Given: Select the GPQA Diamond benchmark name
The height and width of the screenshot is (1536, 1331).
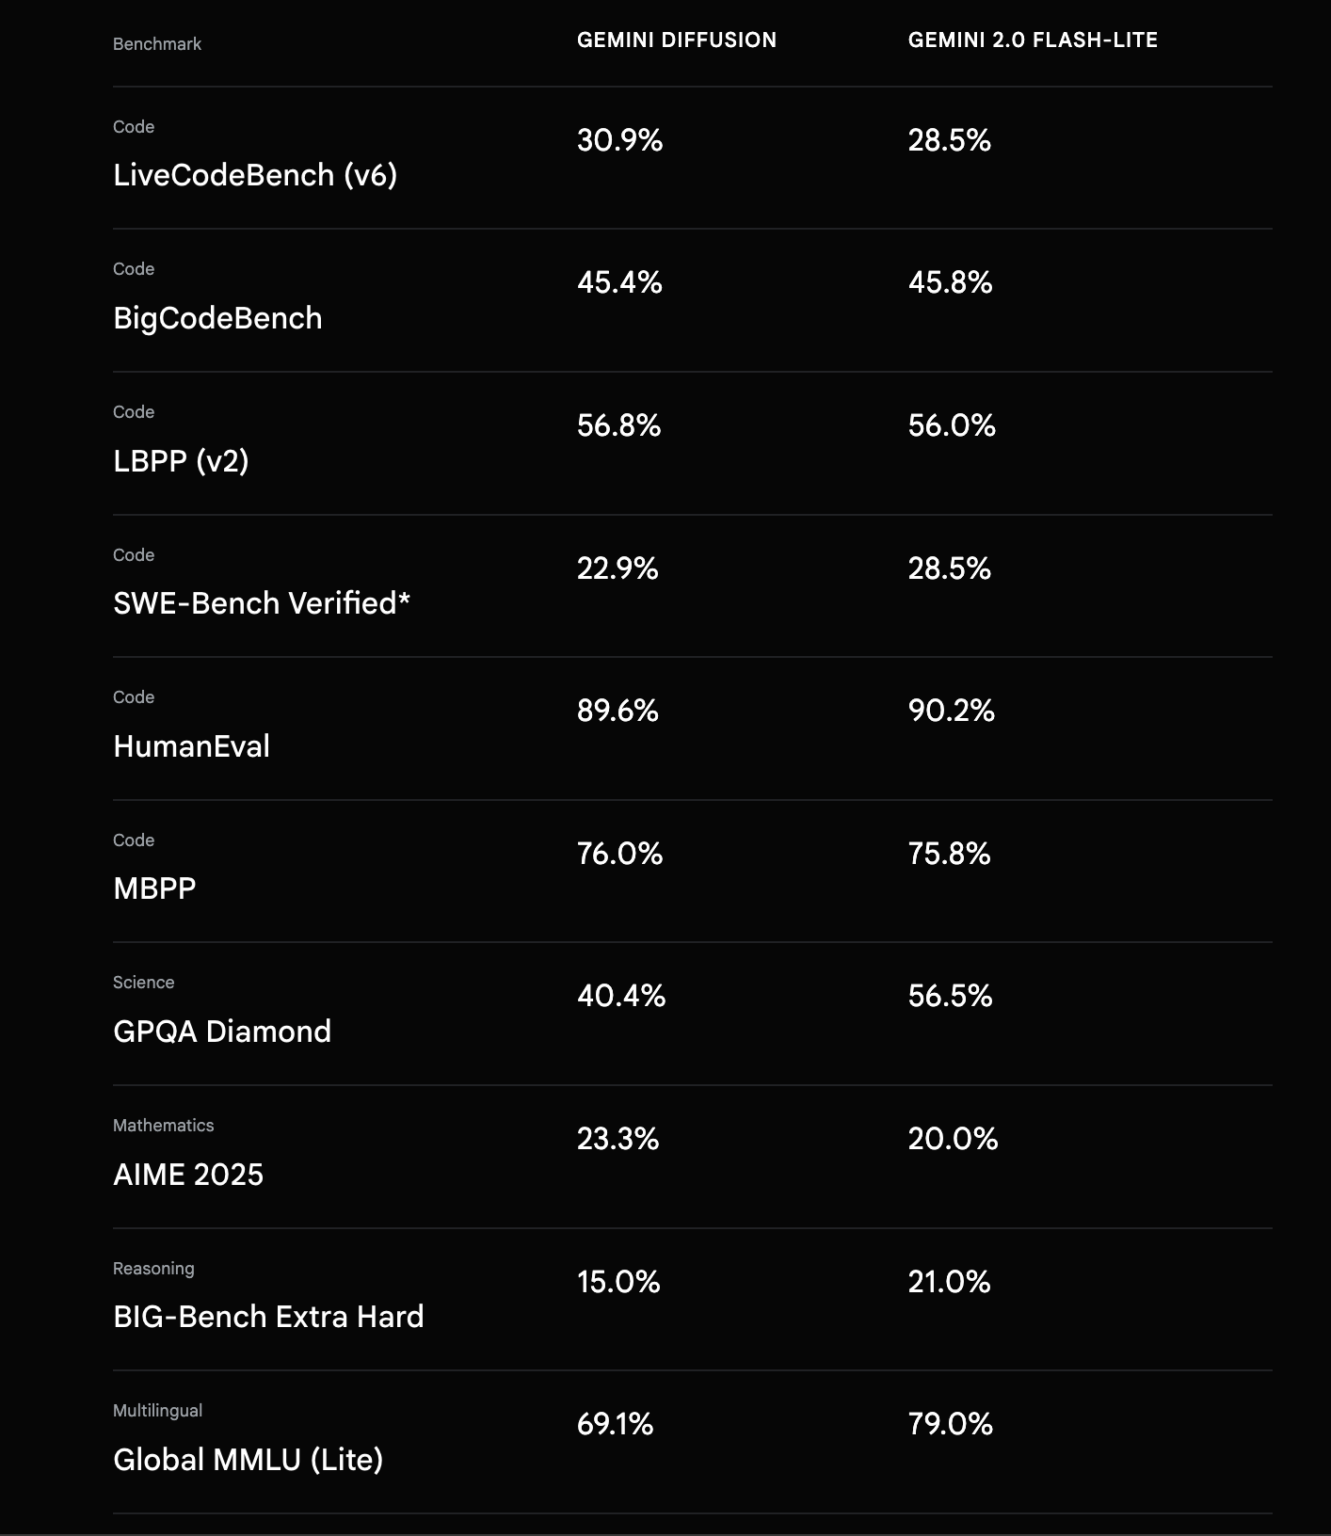Looking at the screenshot, I should point(221,1031).
